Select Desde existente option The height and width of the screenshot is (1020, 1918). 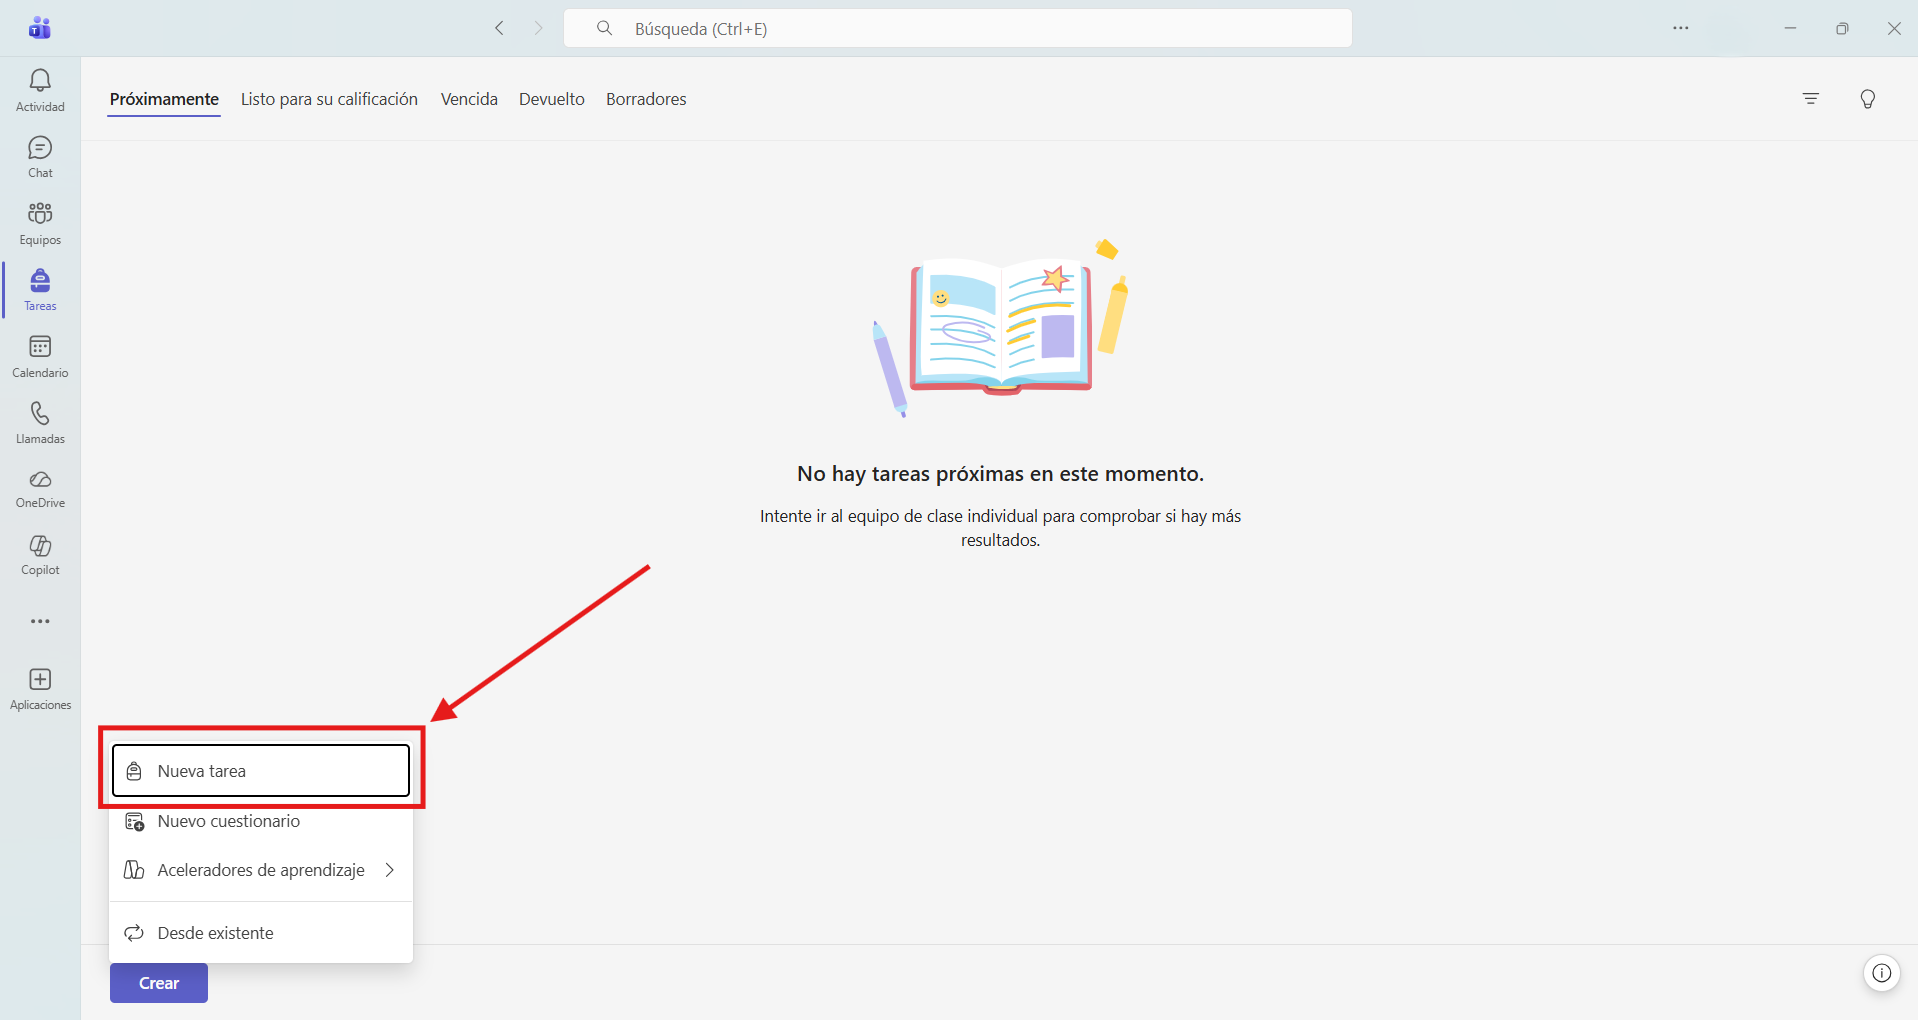[261, 933]
